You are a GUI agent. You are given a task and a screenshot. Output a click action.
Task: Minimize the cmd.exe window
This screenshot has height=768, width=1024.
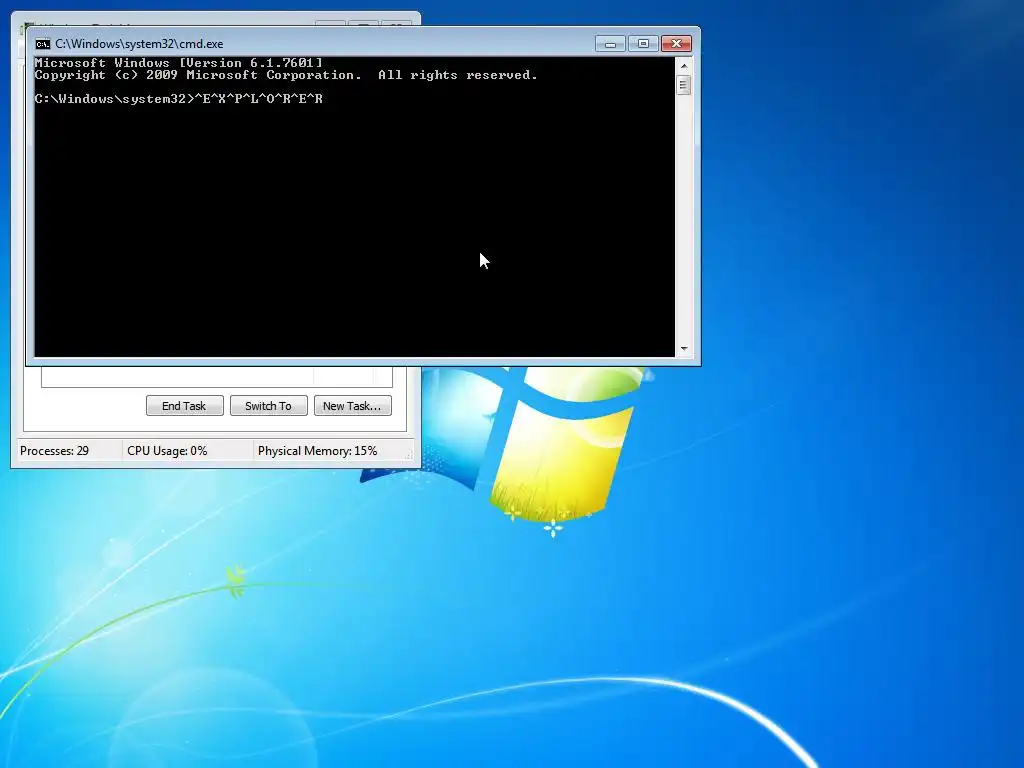pos(610,44)
